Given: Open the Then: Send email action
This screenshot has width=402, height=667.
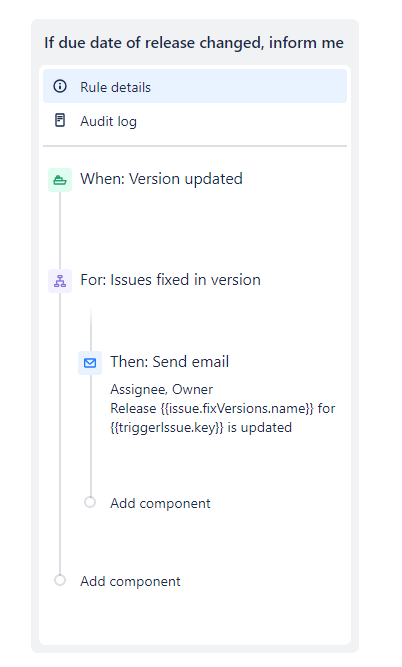Looking at the screenshot, I should click(170, 362).
